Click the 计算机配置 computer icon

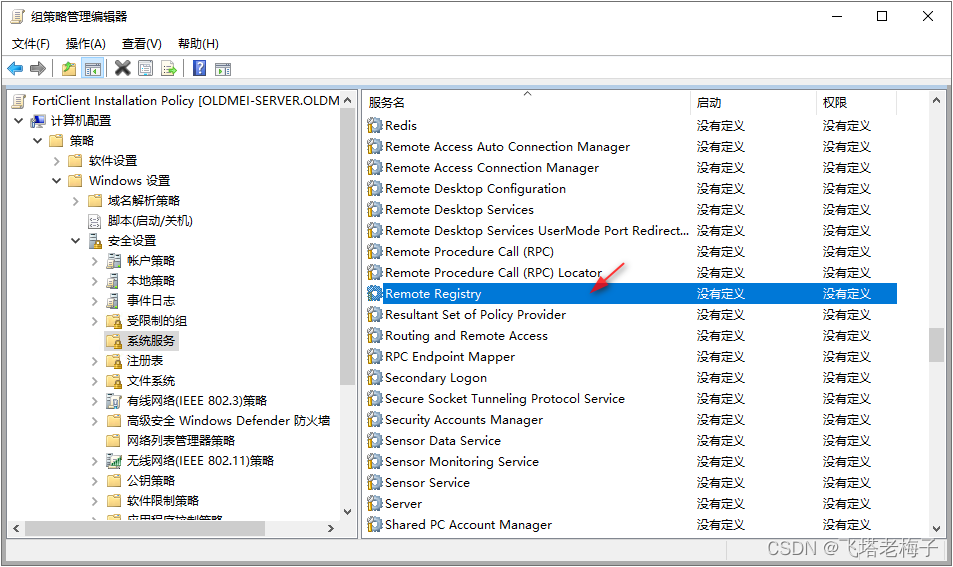point(38,121)
